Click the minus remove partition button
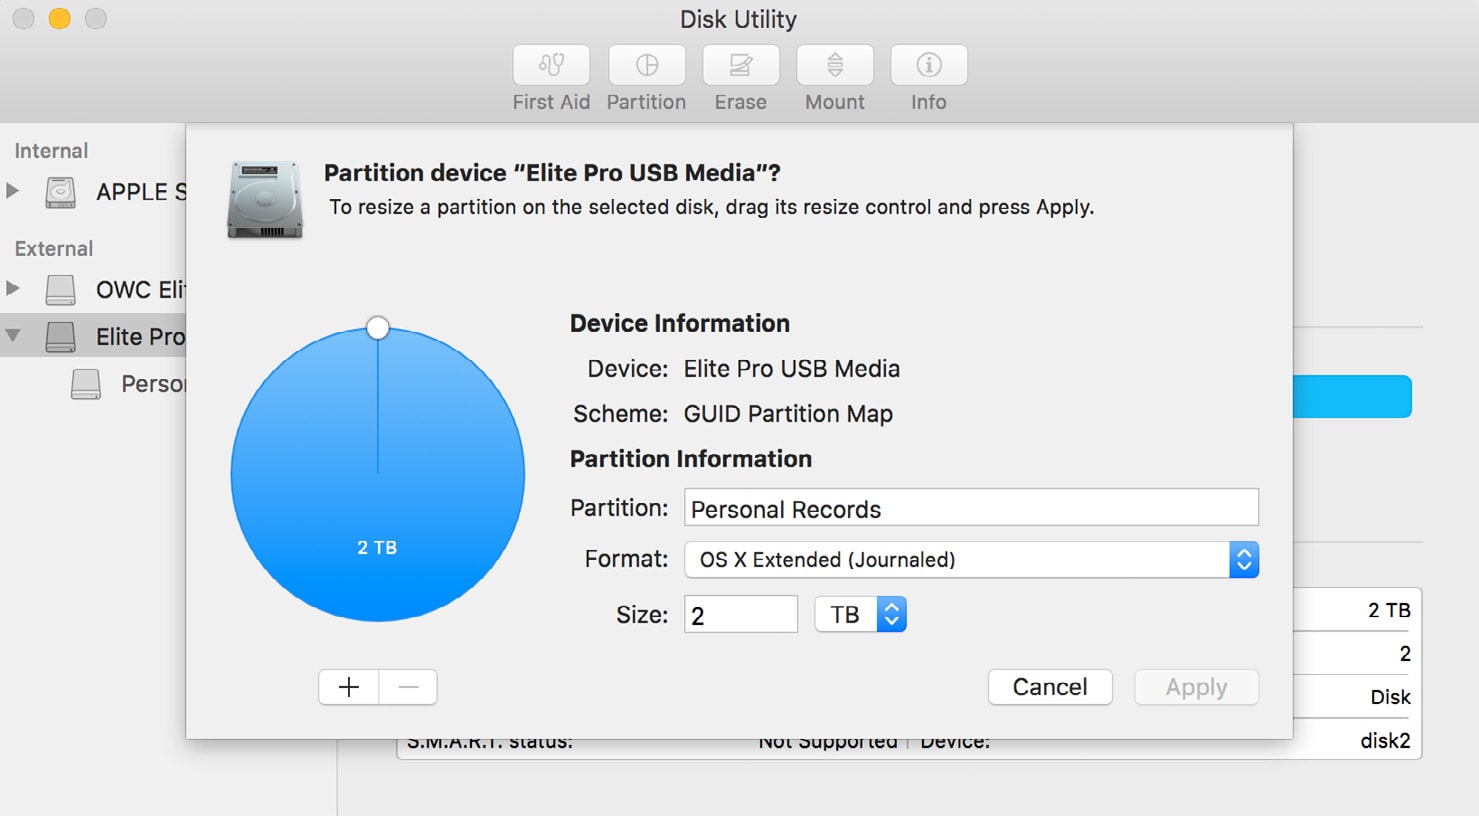The width and height of the screenshot is (1479, 816). (408, 687)
